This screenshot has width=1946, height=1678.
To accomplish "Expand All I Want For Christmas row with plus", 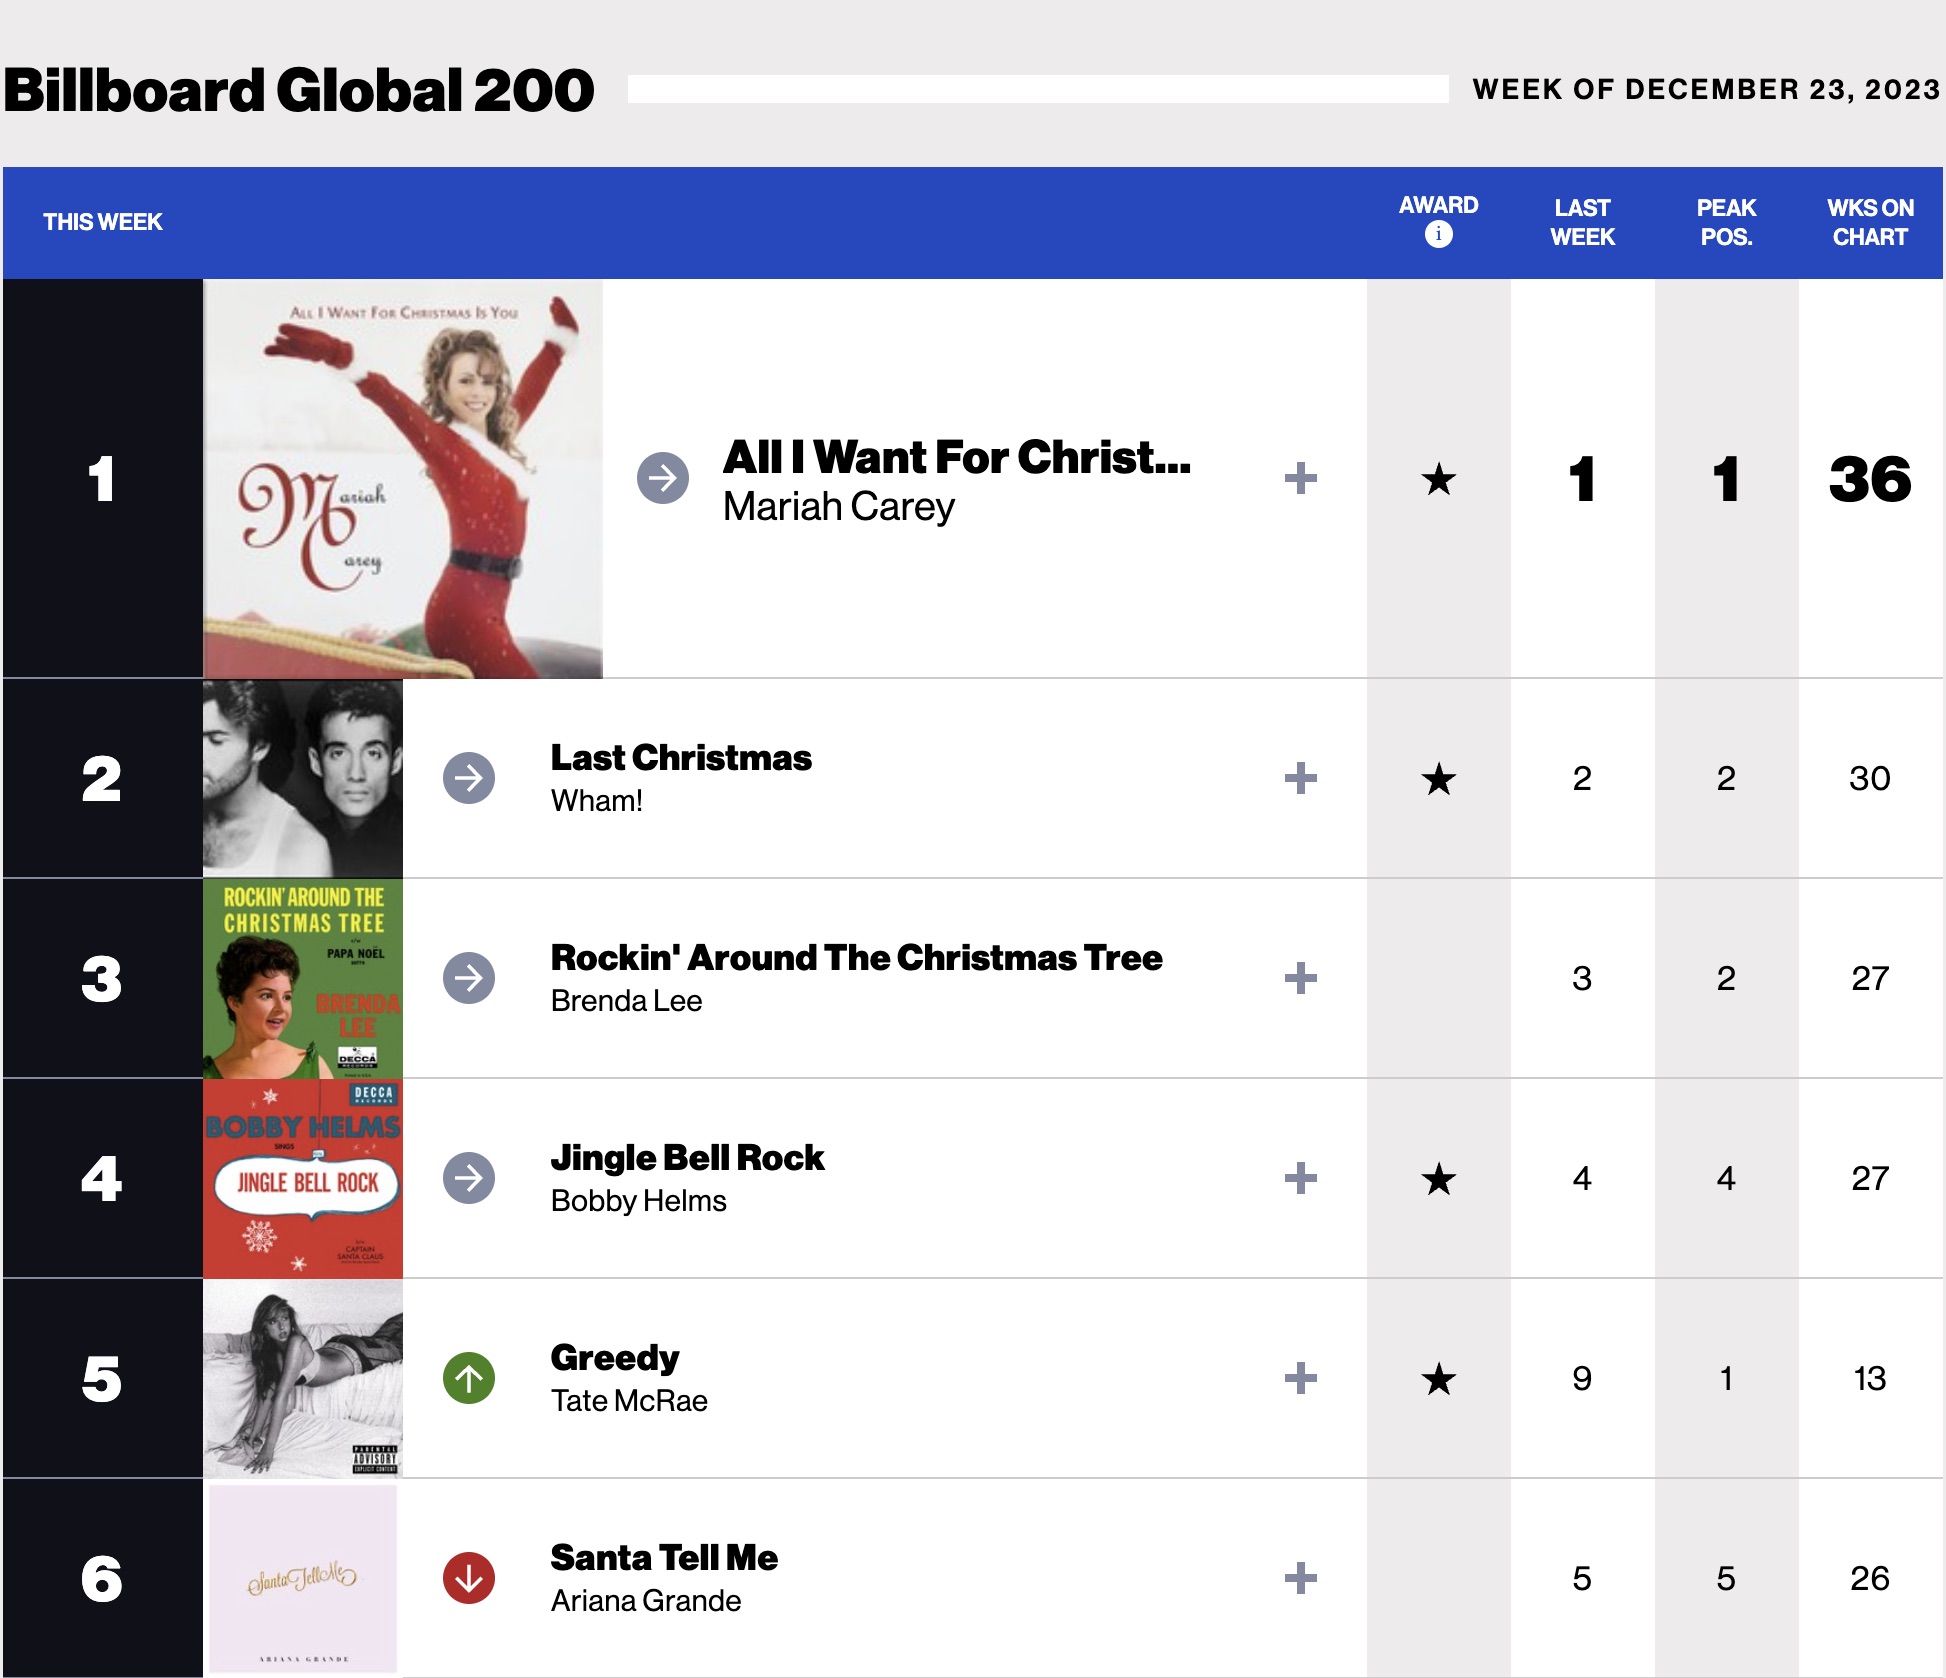I will pyautogui.click(x=1300, y=478).
